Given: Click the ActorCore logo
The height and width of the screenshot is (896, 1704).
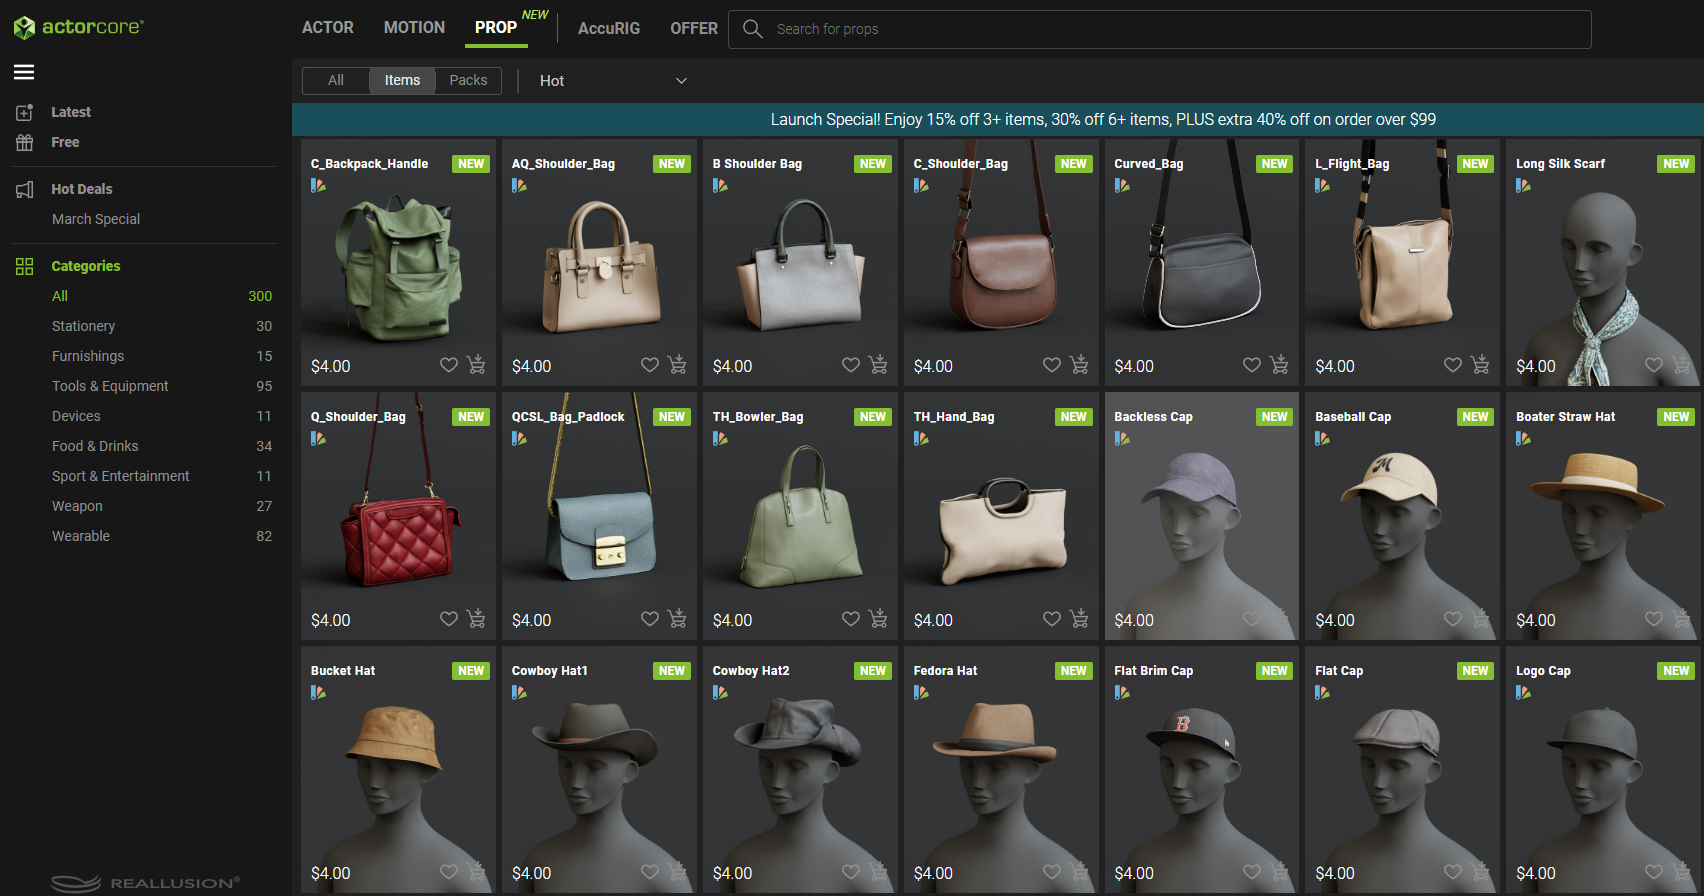Looking at the screenshot, I should [79, 27].
